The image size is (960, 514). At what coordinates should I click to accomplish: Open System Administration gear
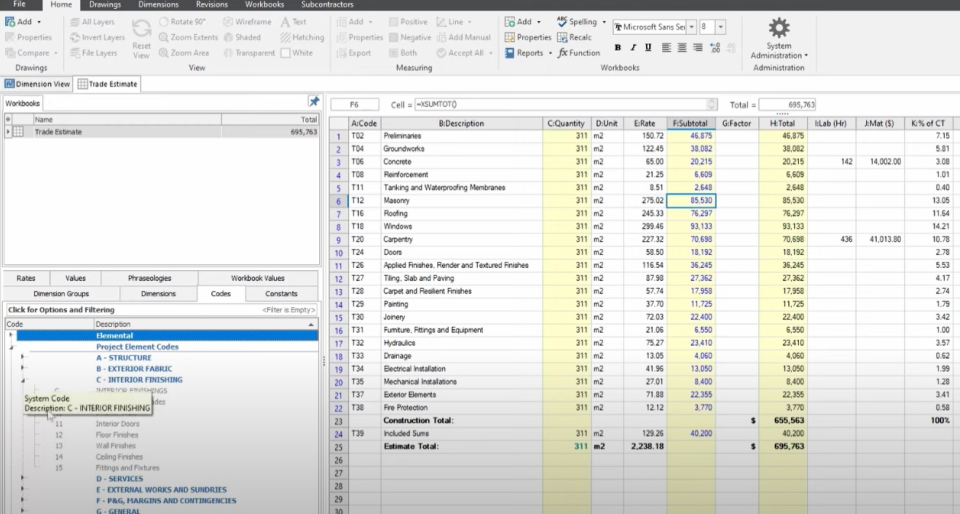(779, 28)
